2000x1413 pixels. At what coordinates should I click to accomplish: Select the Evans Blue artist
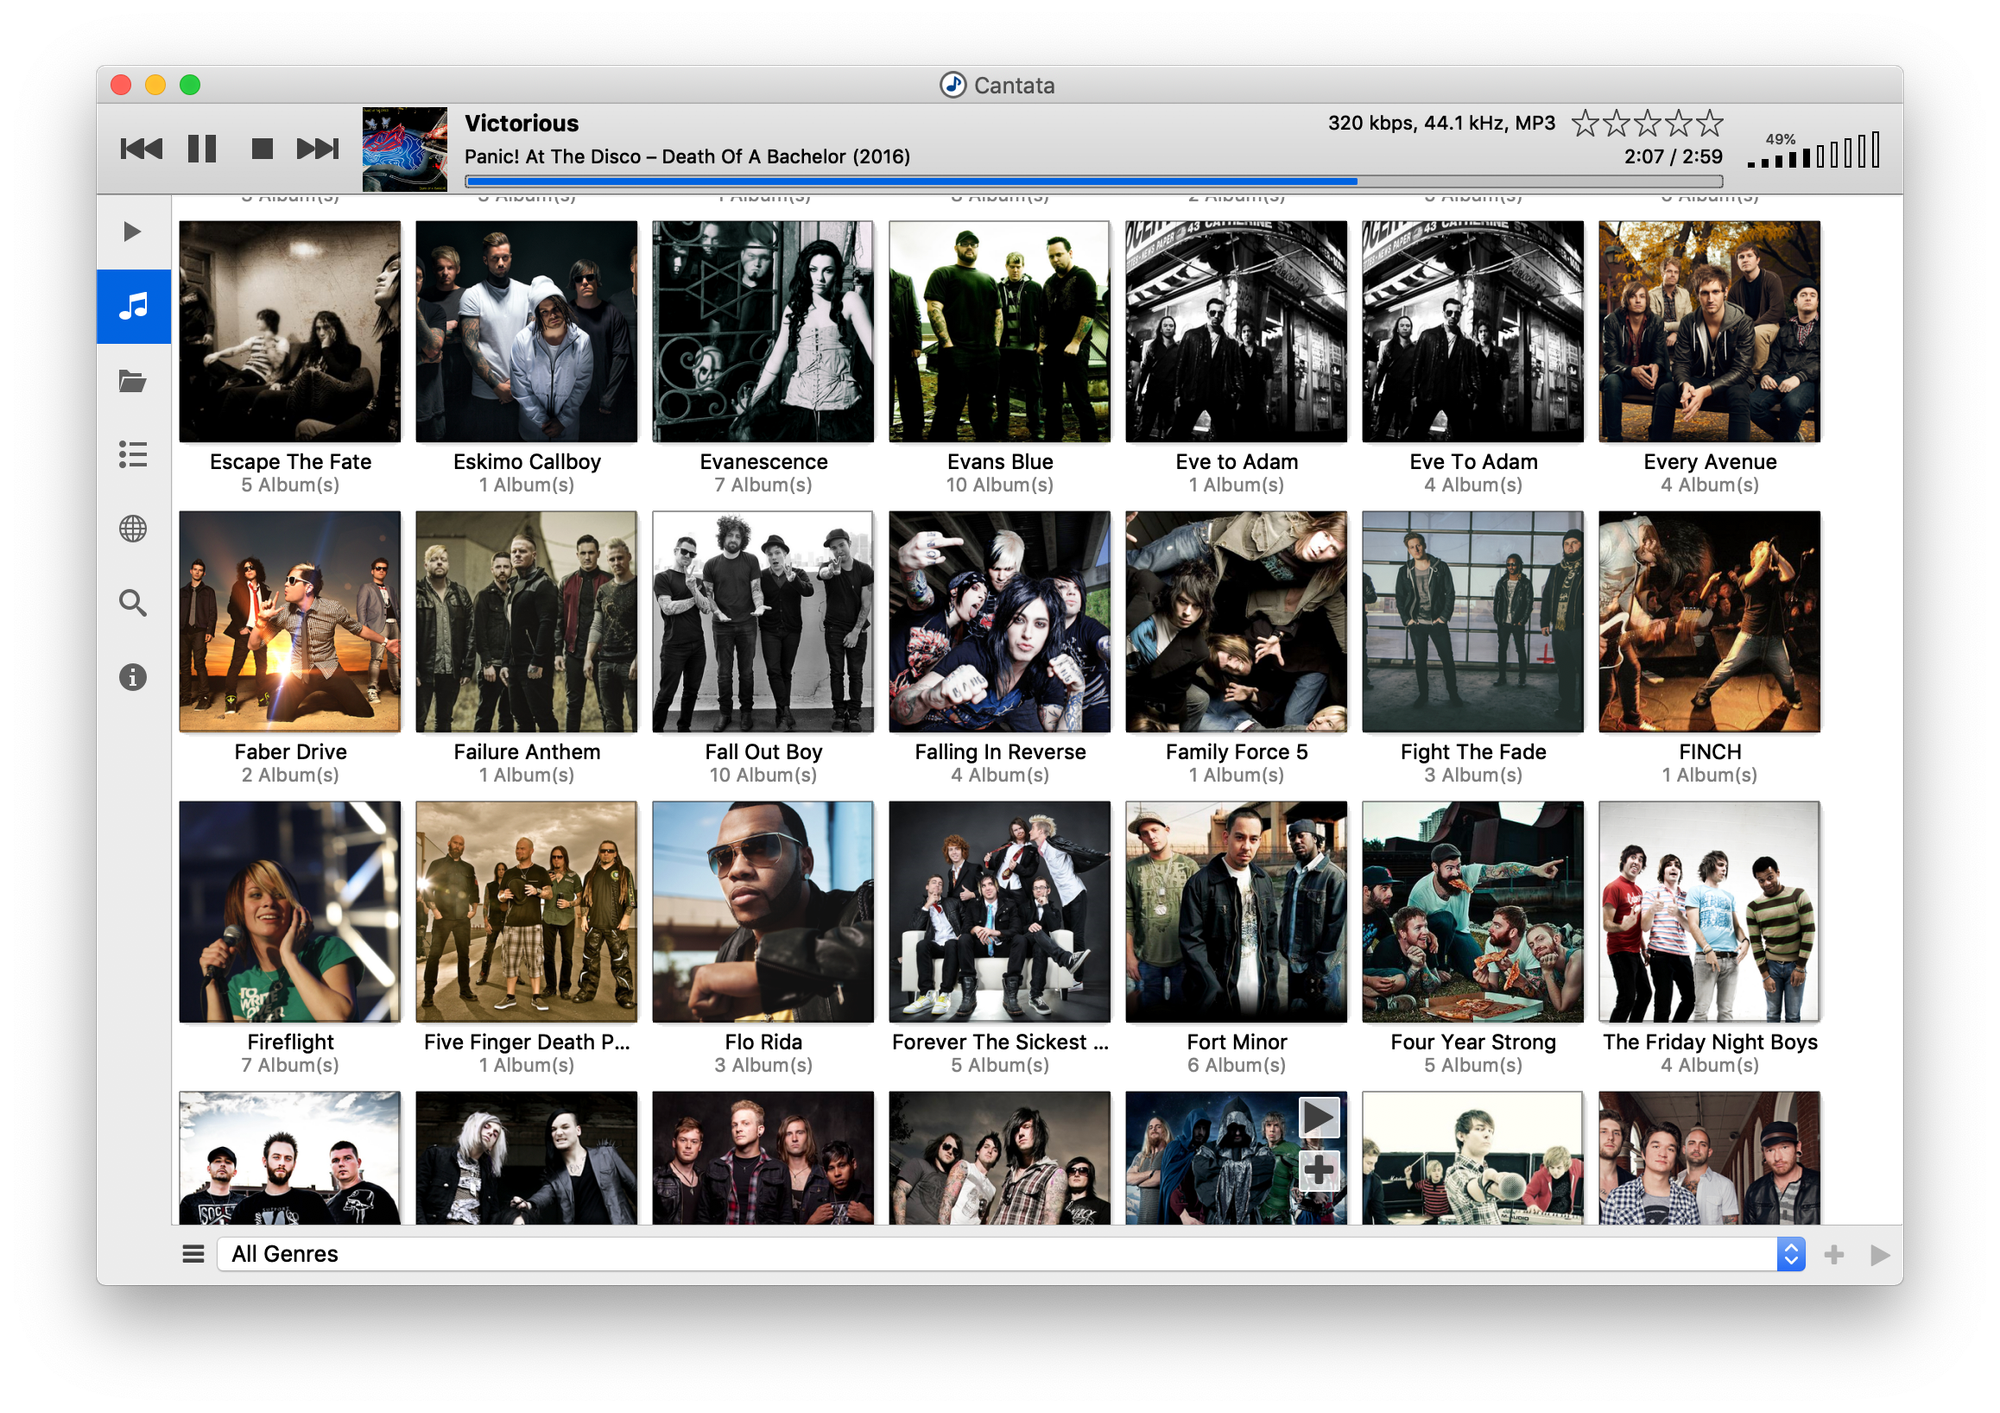(1000, 358)
